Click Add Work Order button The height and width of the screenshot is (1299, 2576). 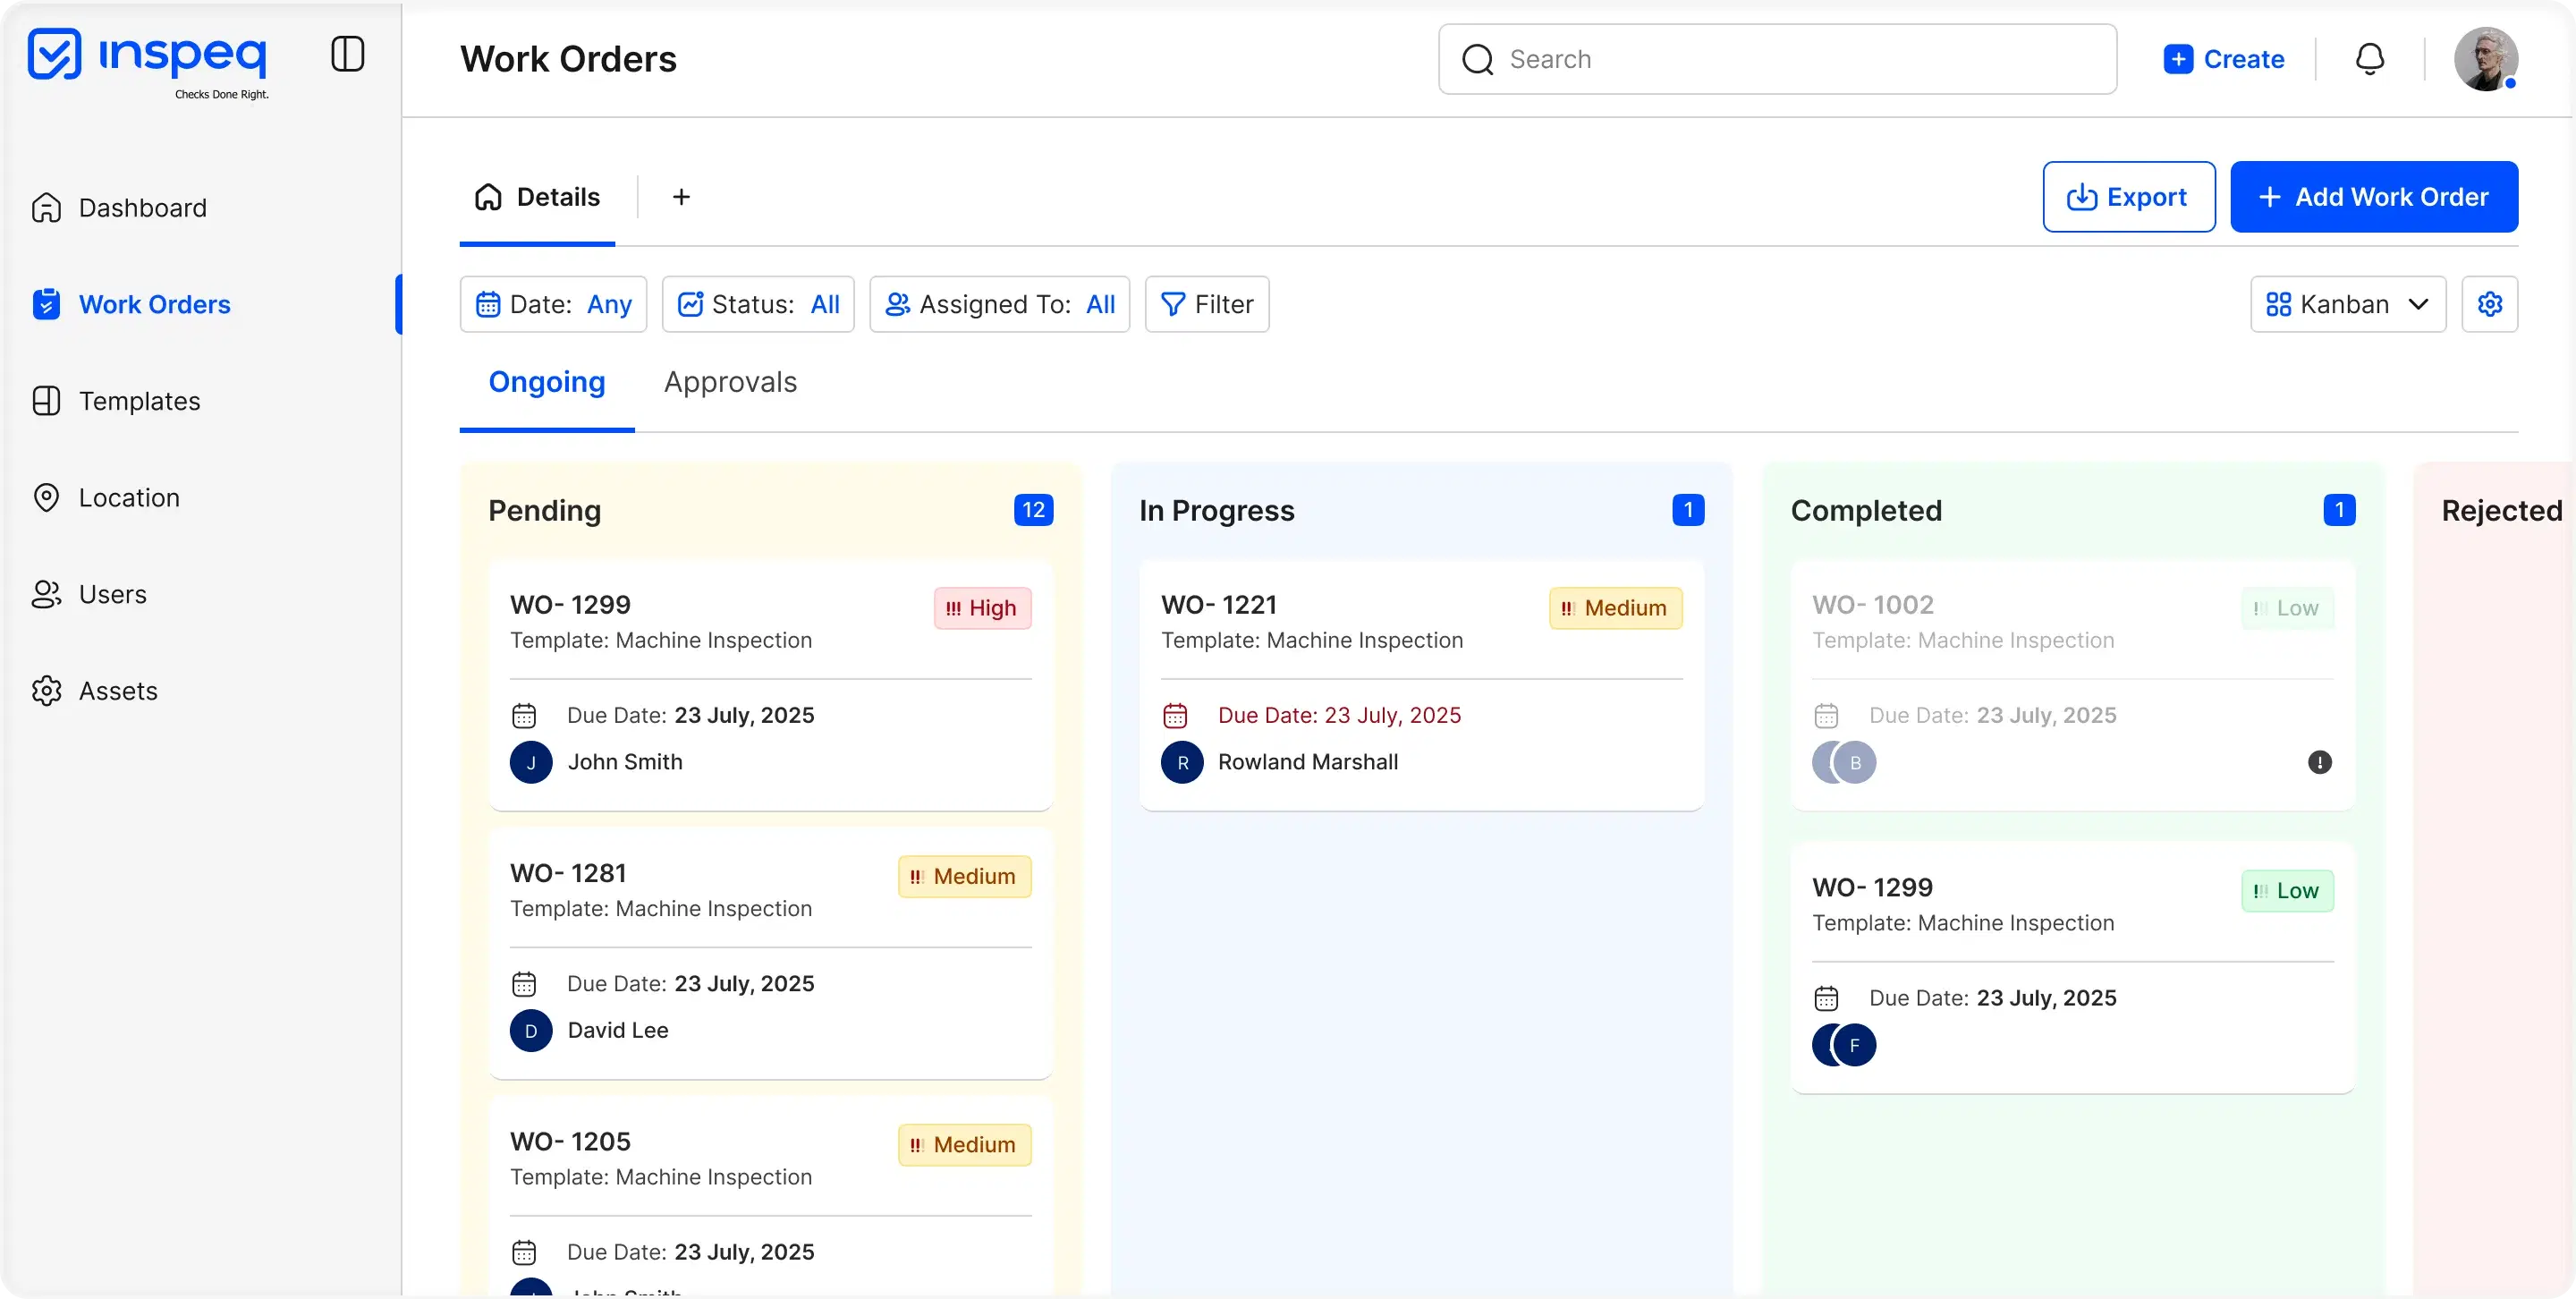pyautogui.click(x=2374, y=197)
